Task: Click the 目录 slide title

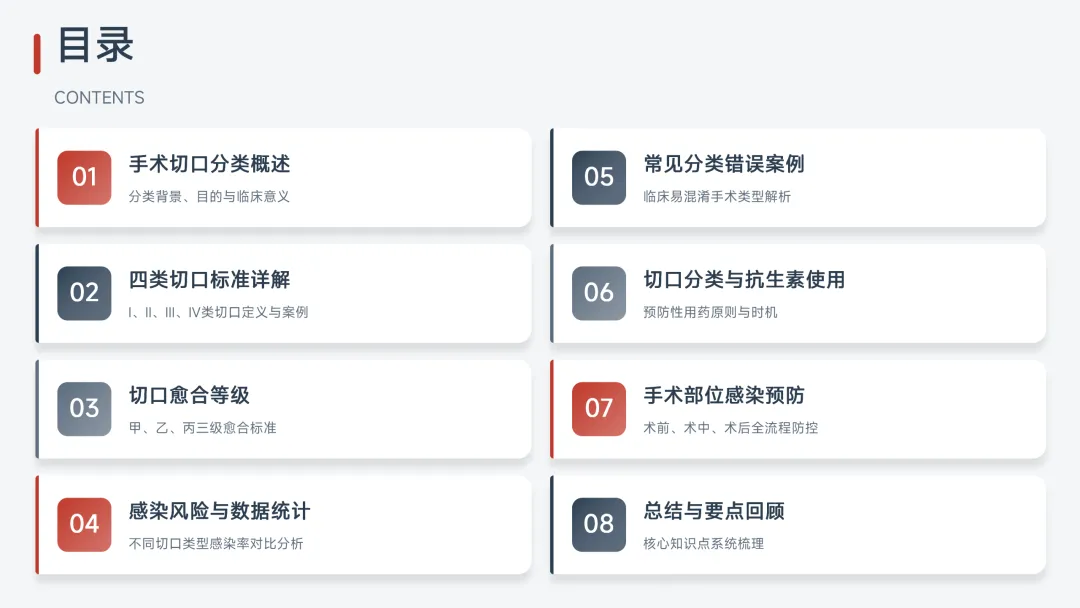Action: (x=96, y=46)
